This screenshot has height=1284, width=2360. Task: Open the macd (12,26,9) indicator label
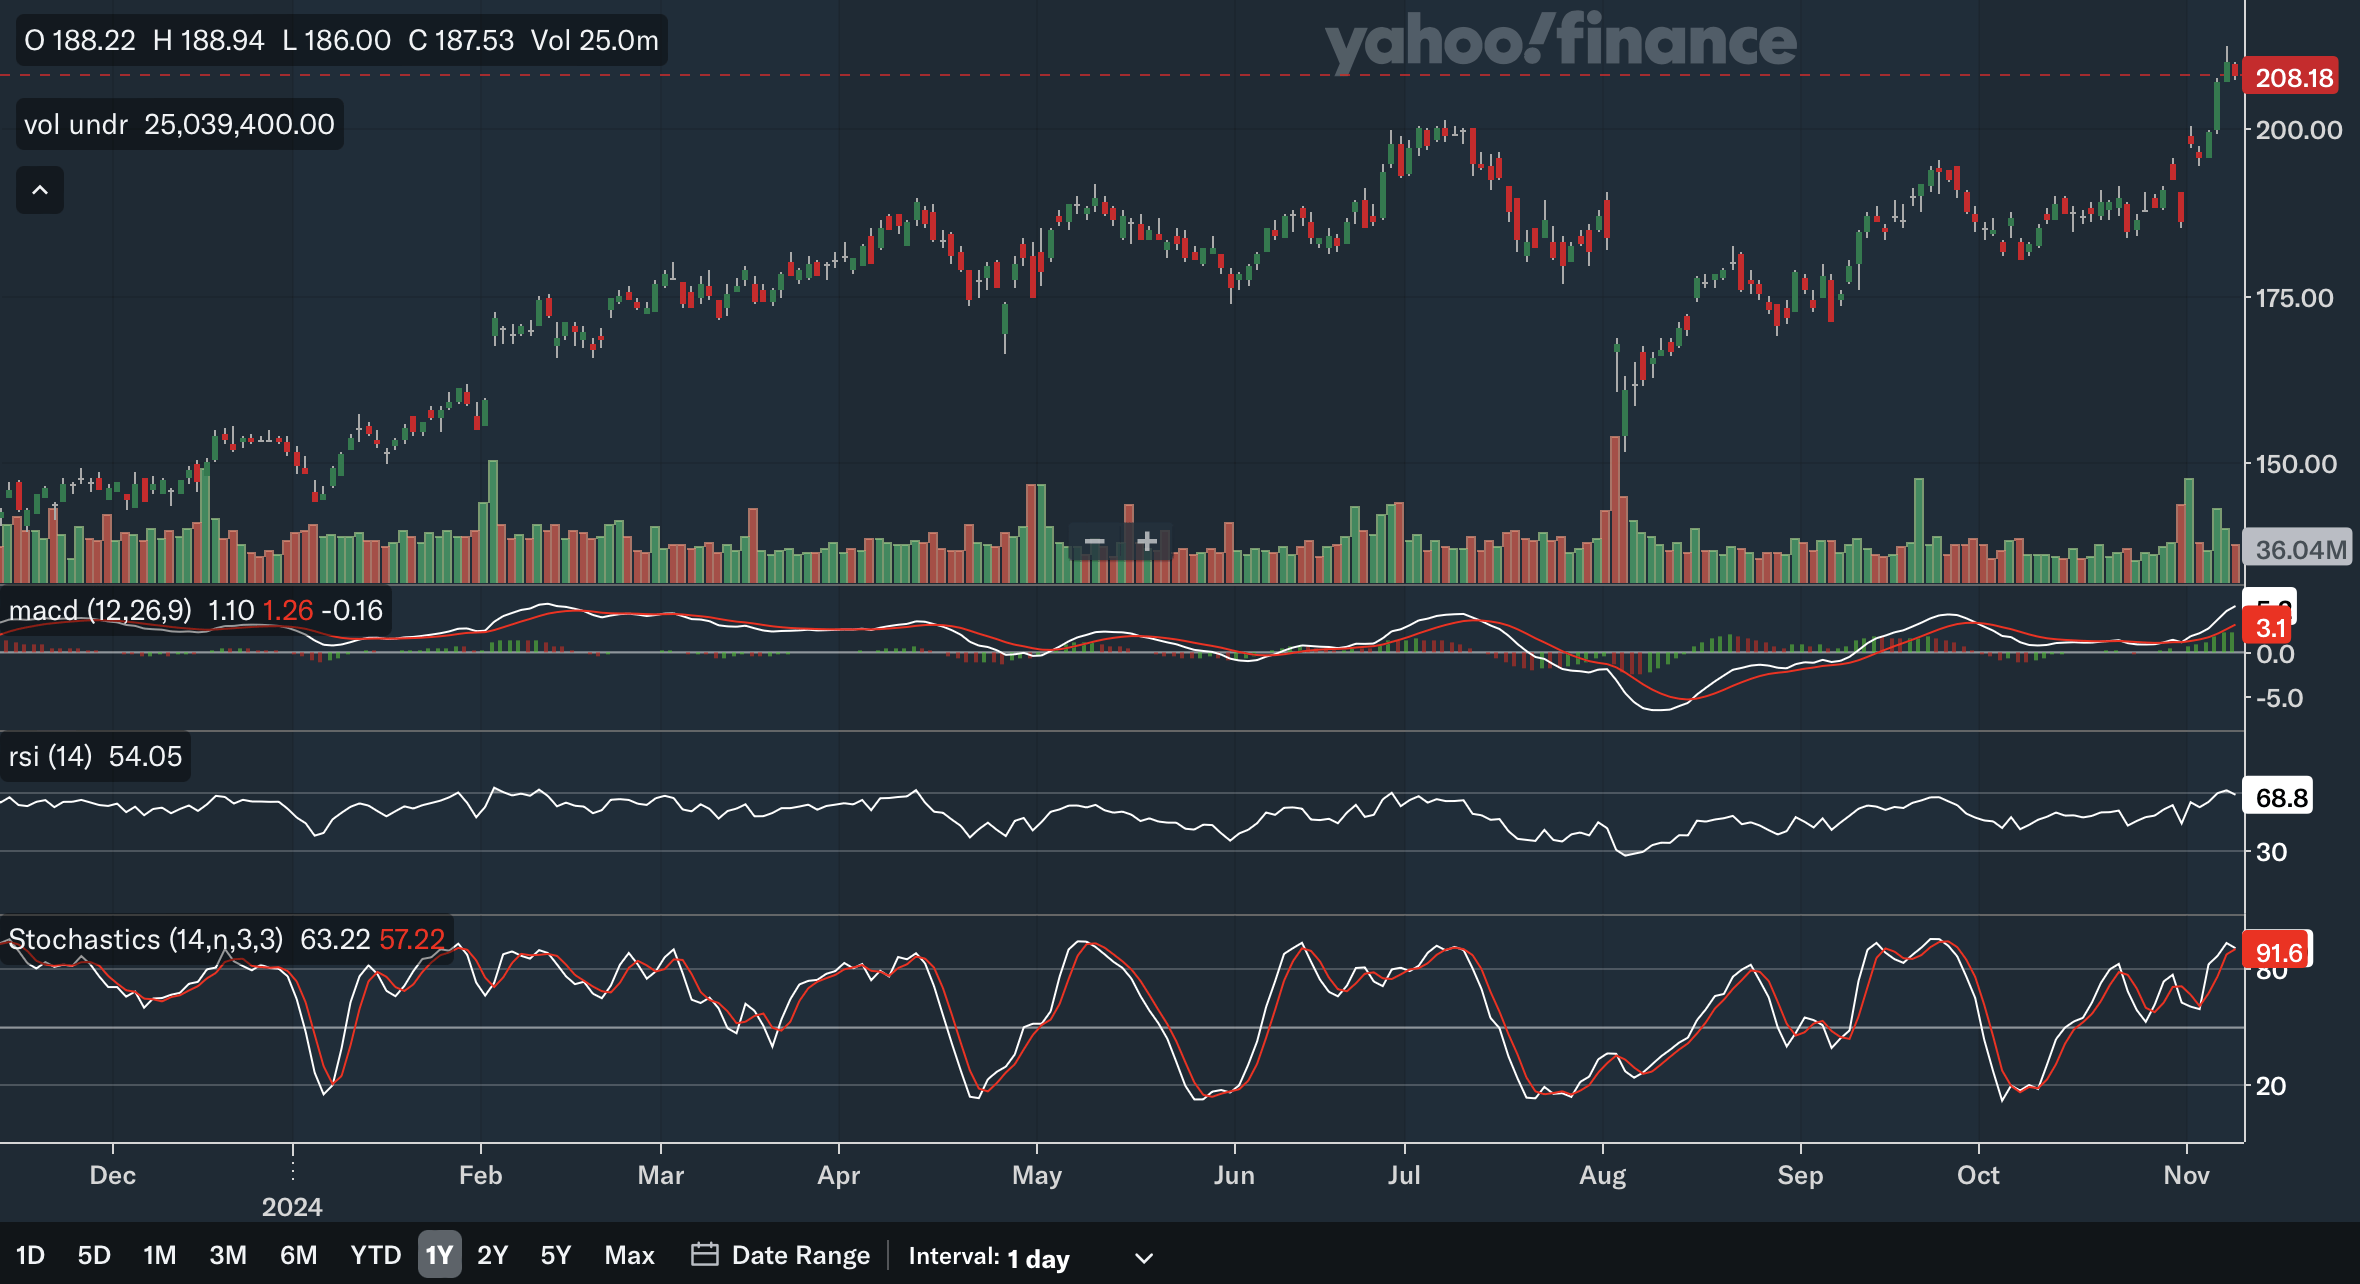click(100, 610)
